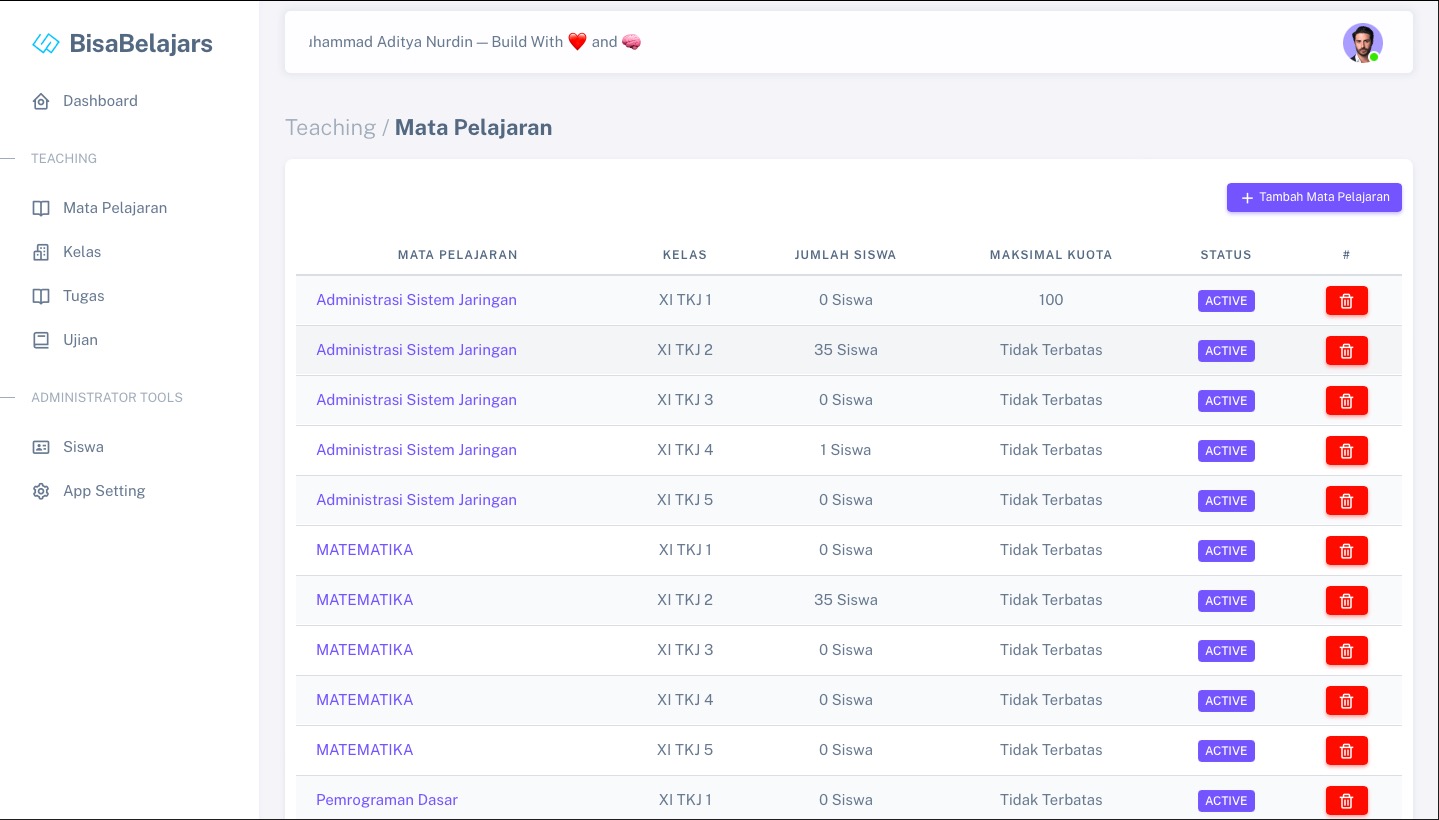Open Administrasi Sistem Jaringan link for XI TKJ 2
The image size is (1439, 820).
tap(416, 350)
